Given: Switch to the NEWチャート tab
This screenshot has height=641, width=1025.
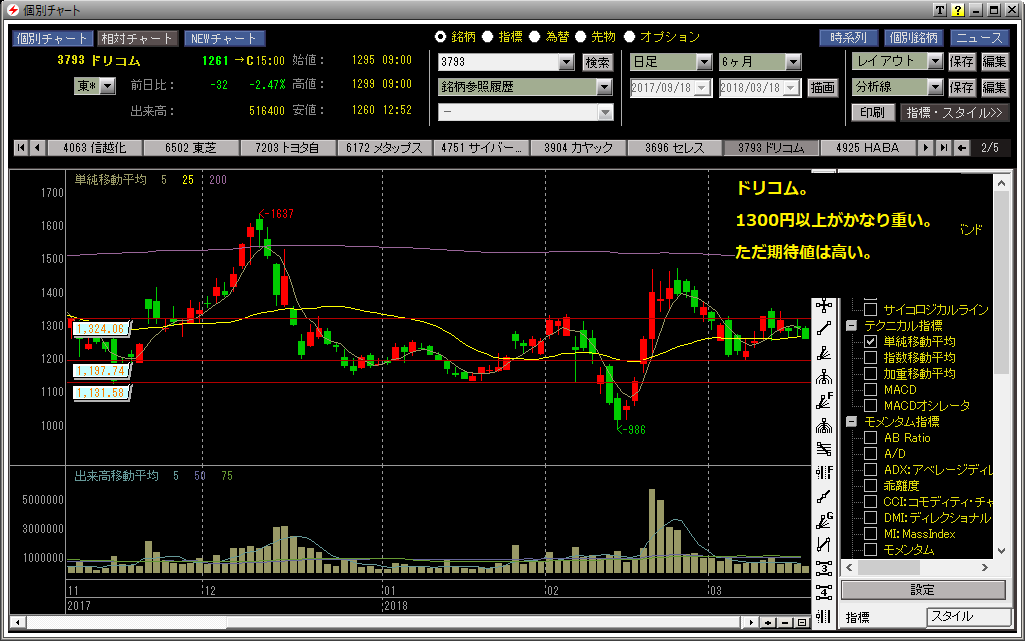Looking at the screenshot, I should (x=224, y=39).
